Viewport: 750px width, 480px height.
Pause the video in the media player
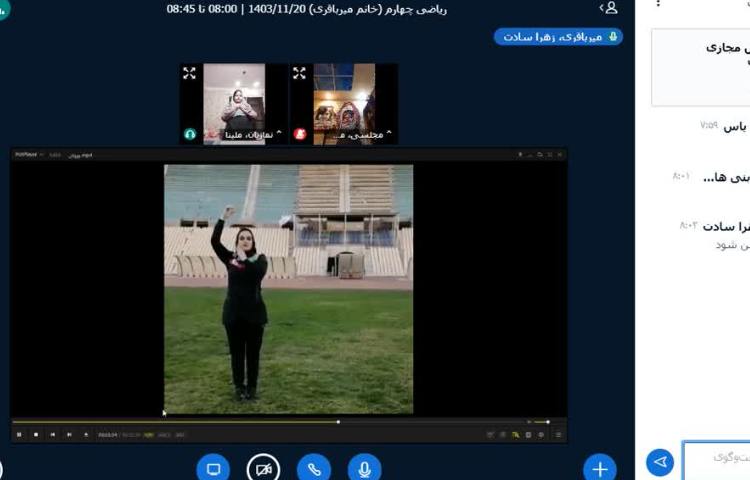(x=19, y=435)
